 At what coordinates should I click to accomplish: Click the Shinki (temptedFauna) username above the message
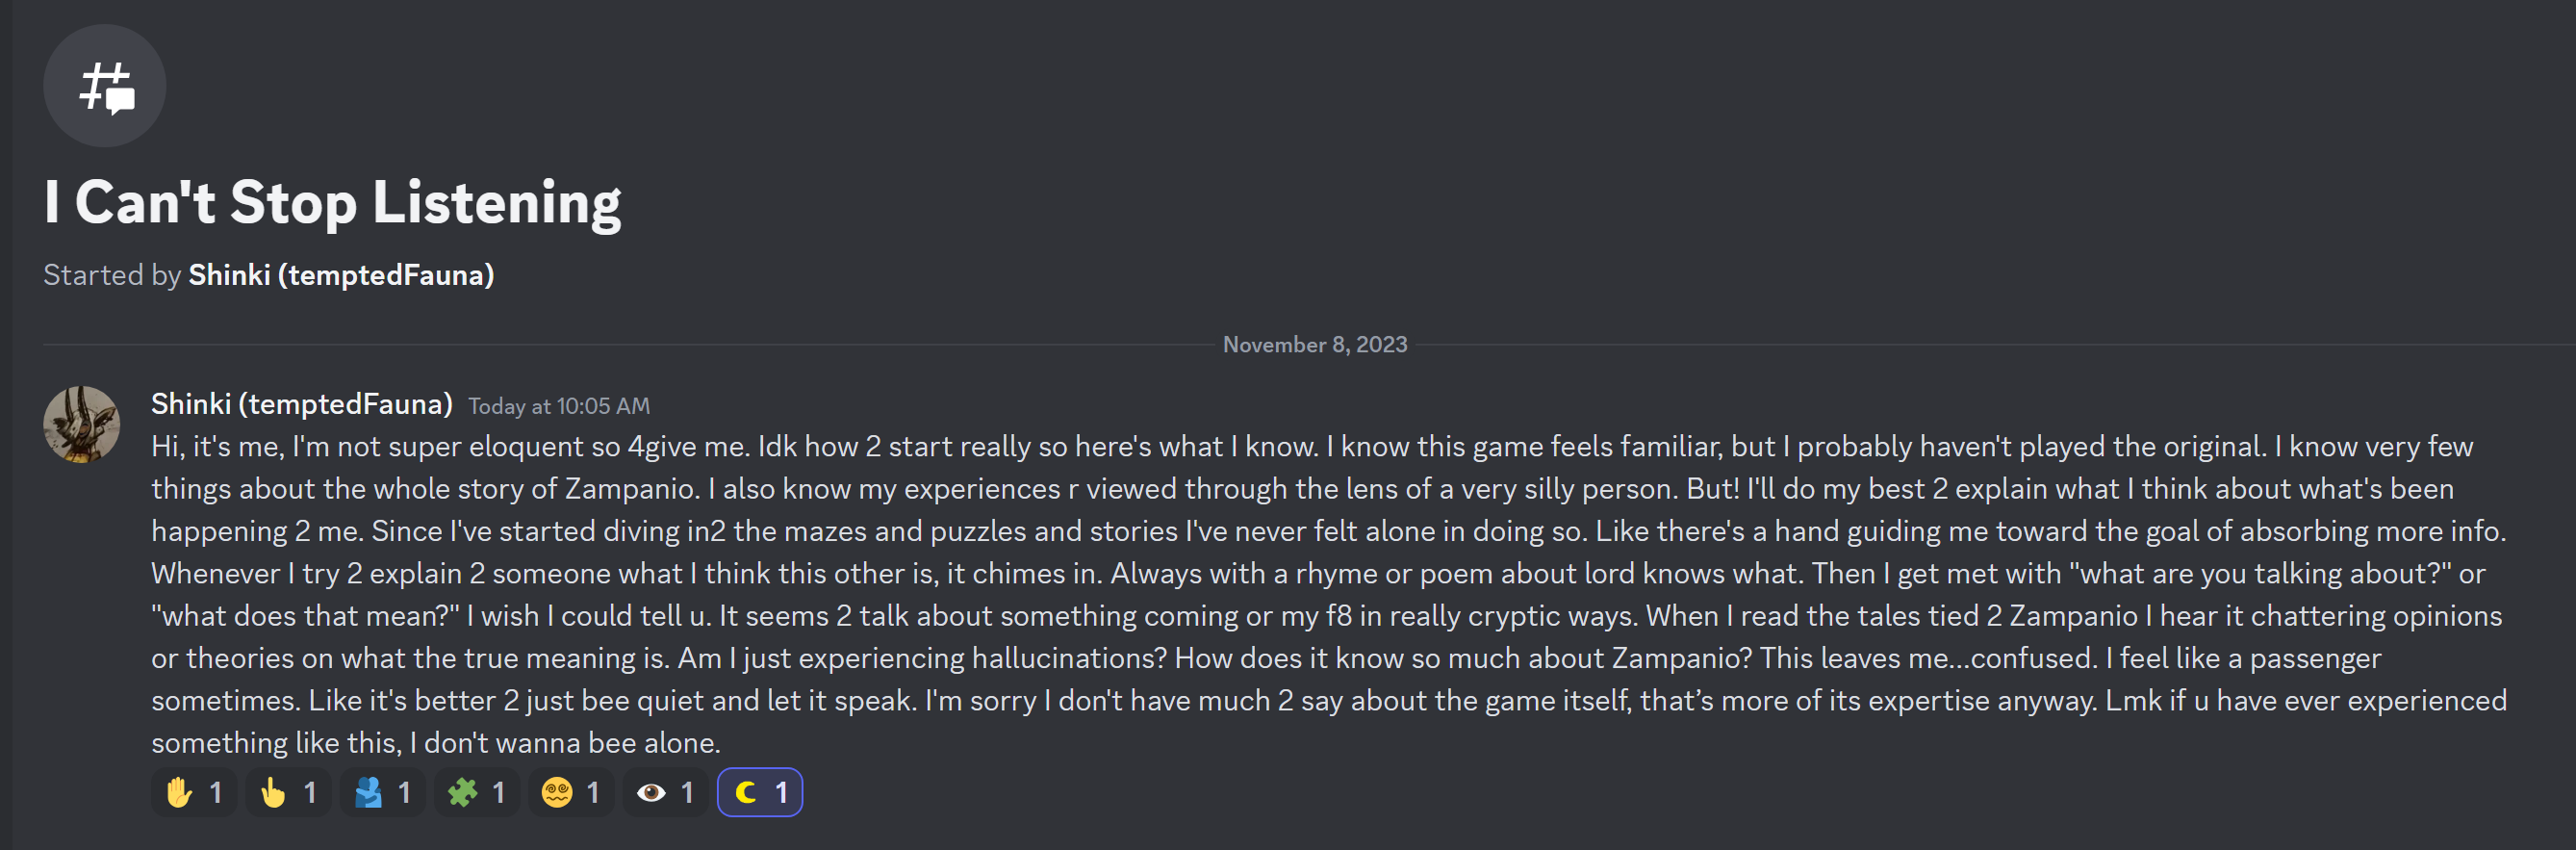point(301,404)
